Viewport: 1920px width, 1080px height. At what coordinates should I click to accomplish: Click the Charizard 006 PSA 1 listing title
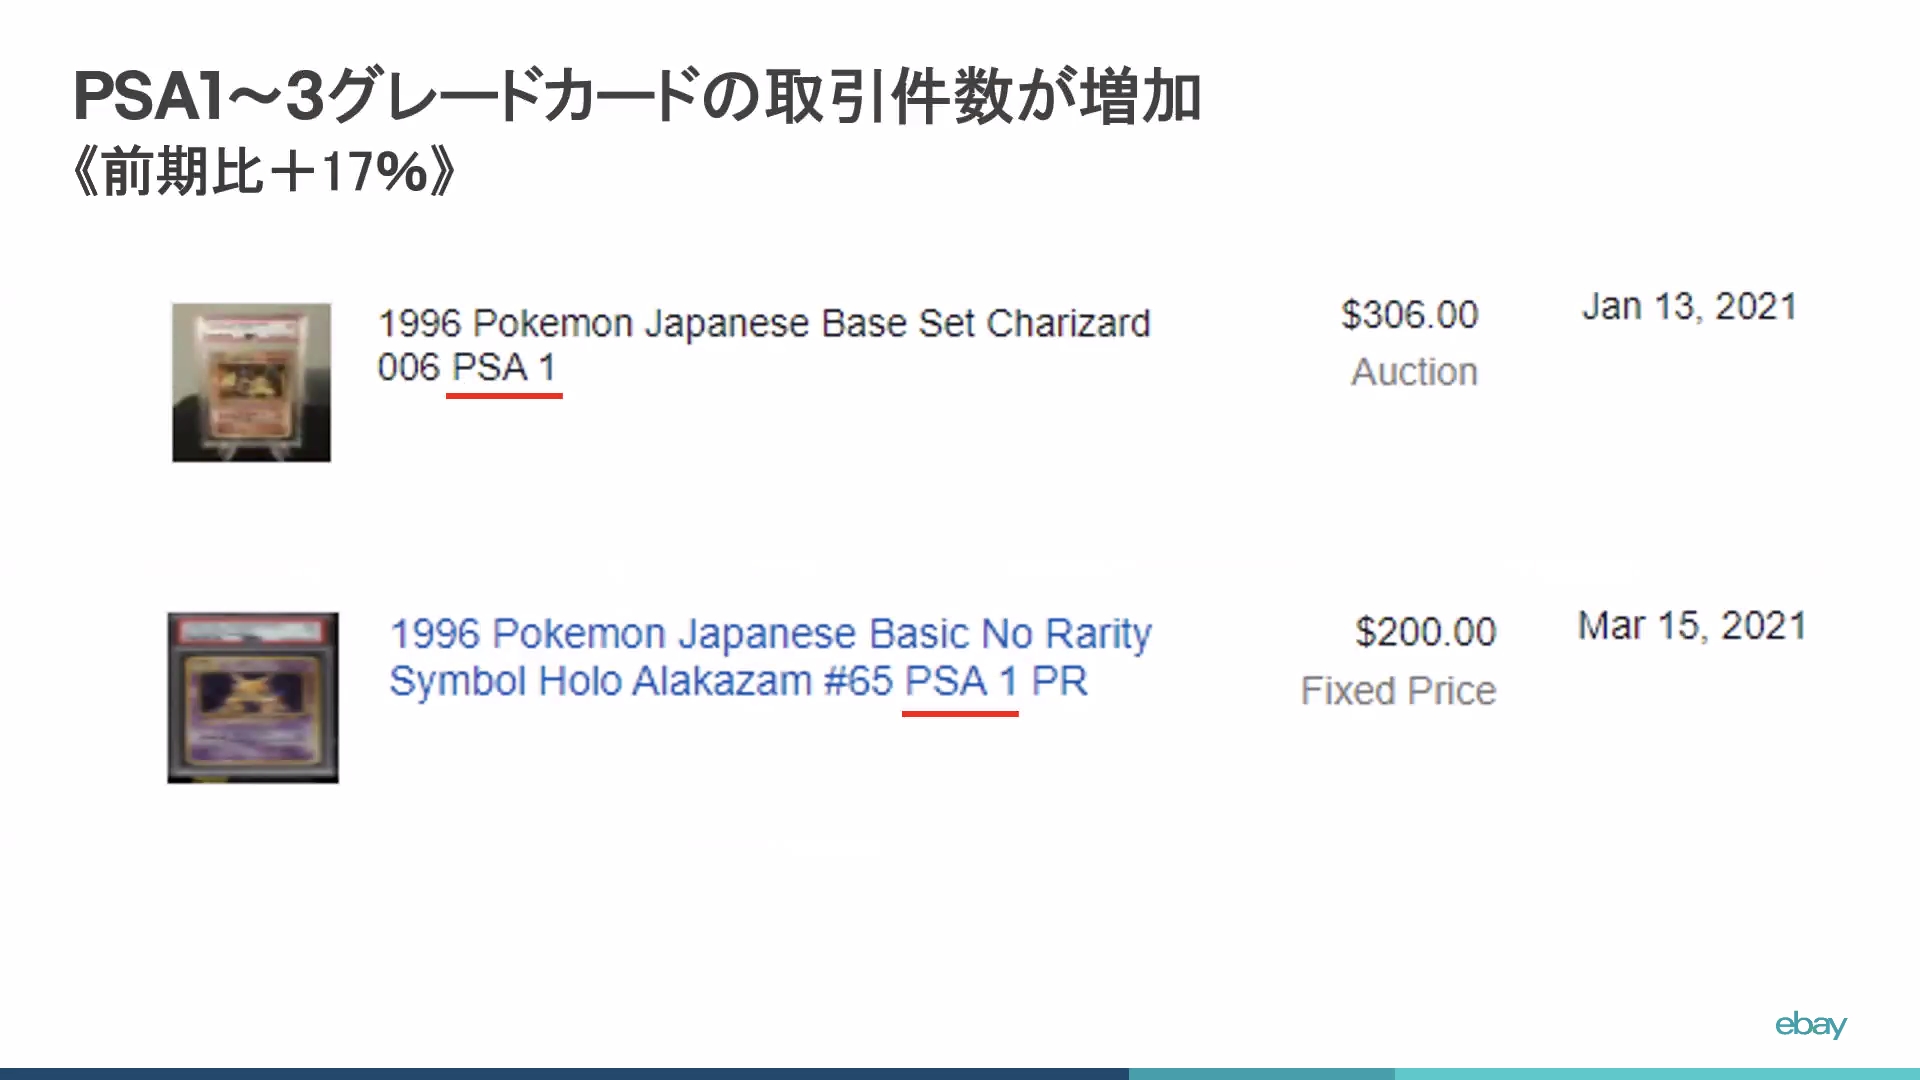763,345
